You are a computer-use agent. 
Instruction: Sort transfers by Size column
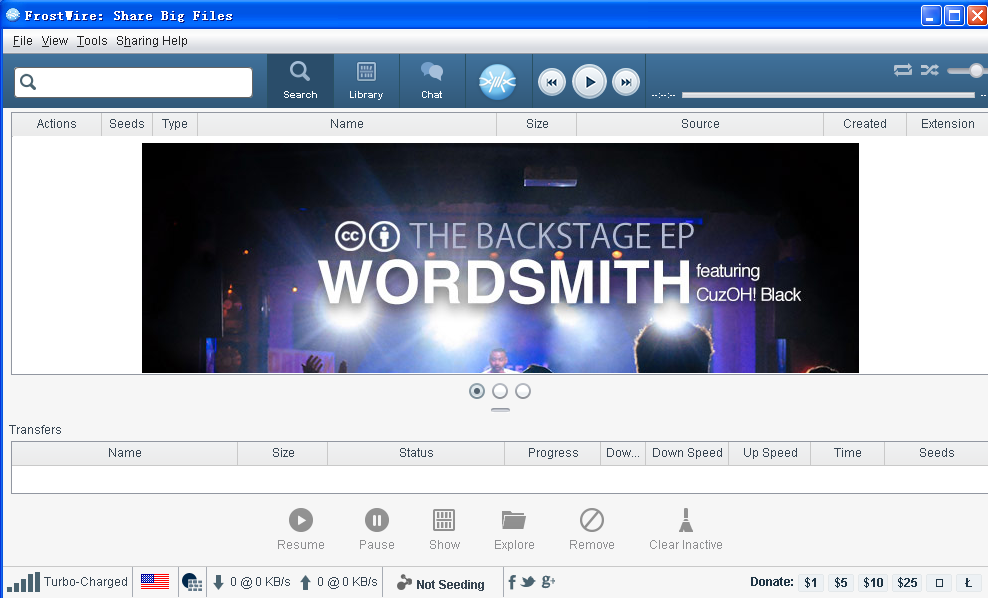[283, 453]
